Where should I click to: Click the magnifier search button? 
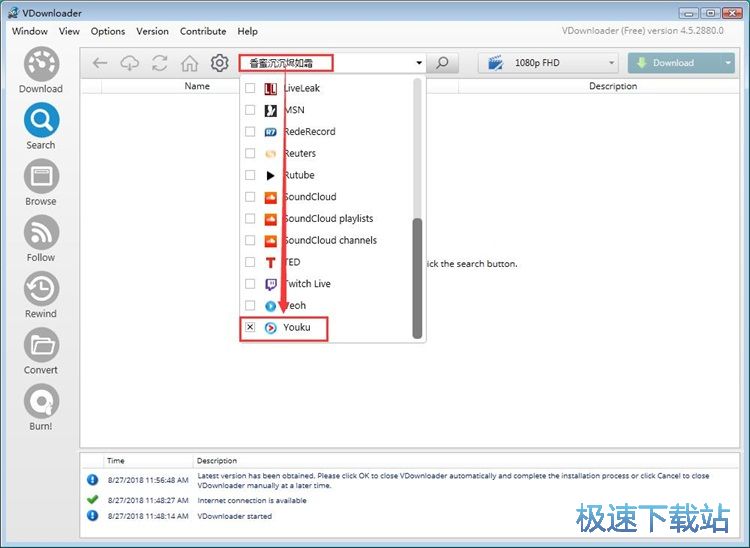(x=442, y=63)
